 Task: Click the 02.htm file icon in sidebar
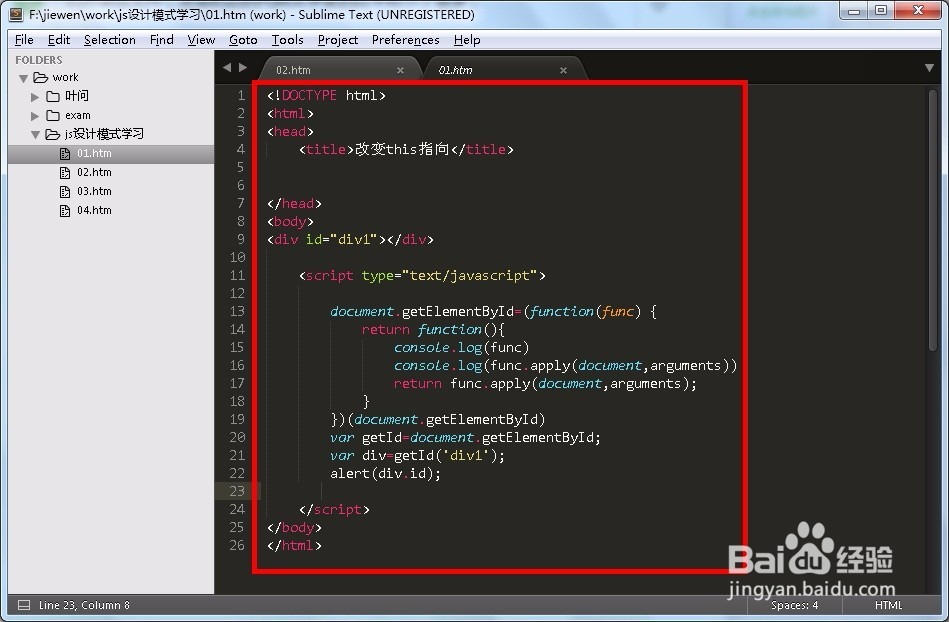click(x=63, y=172)
